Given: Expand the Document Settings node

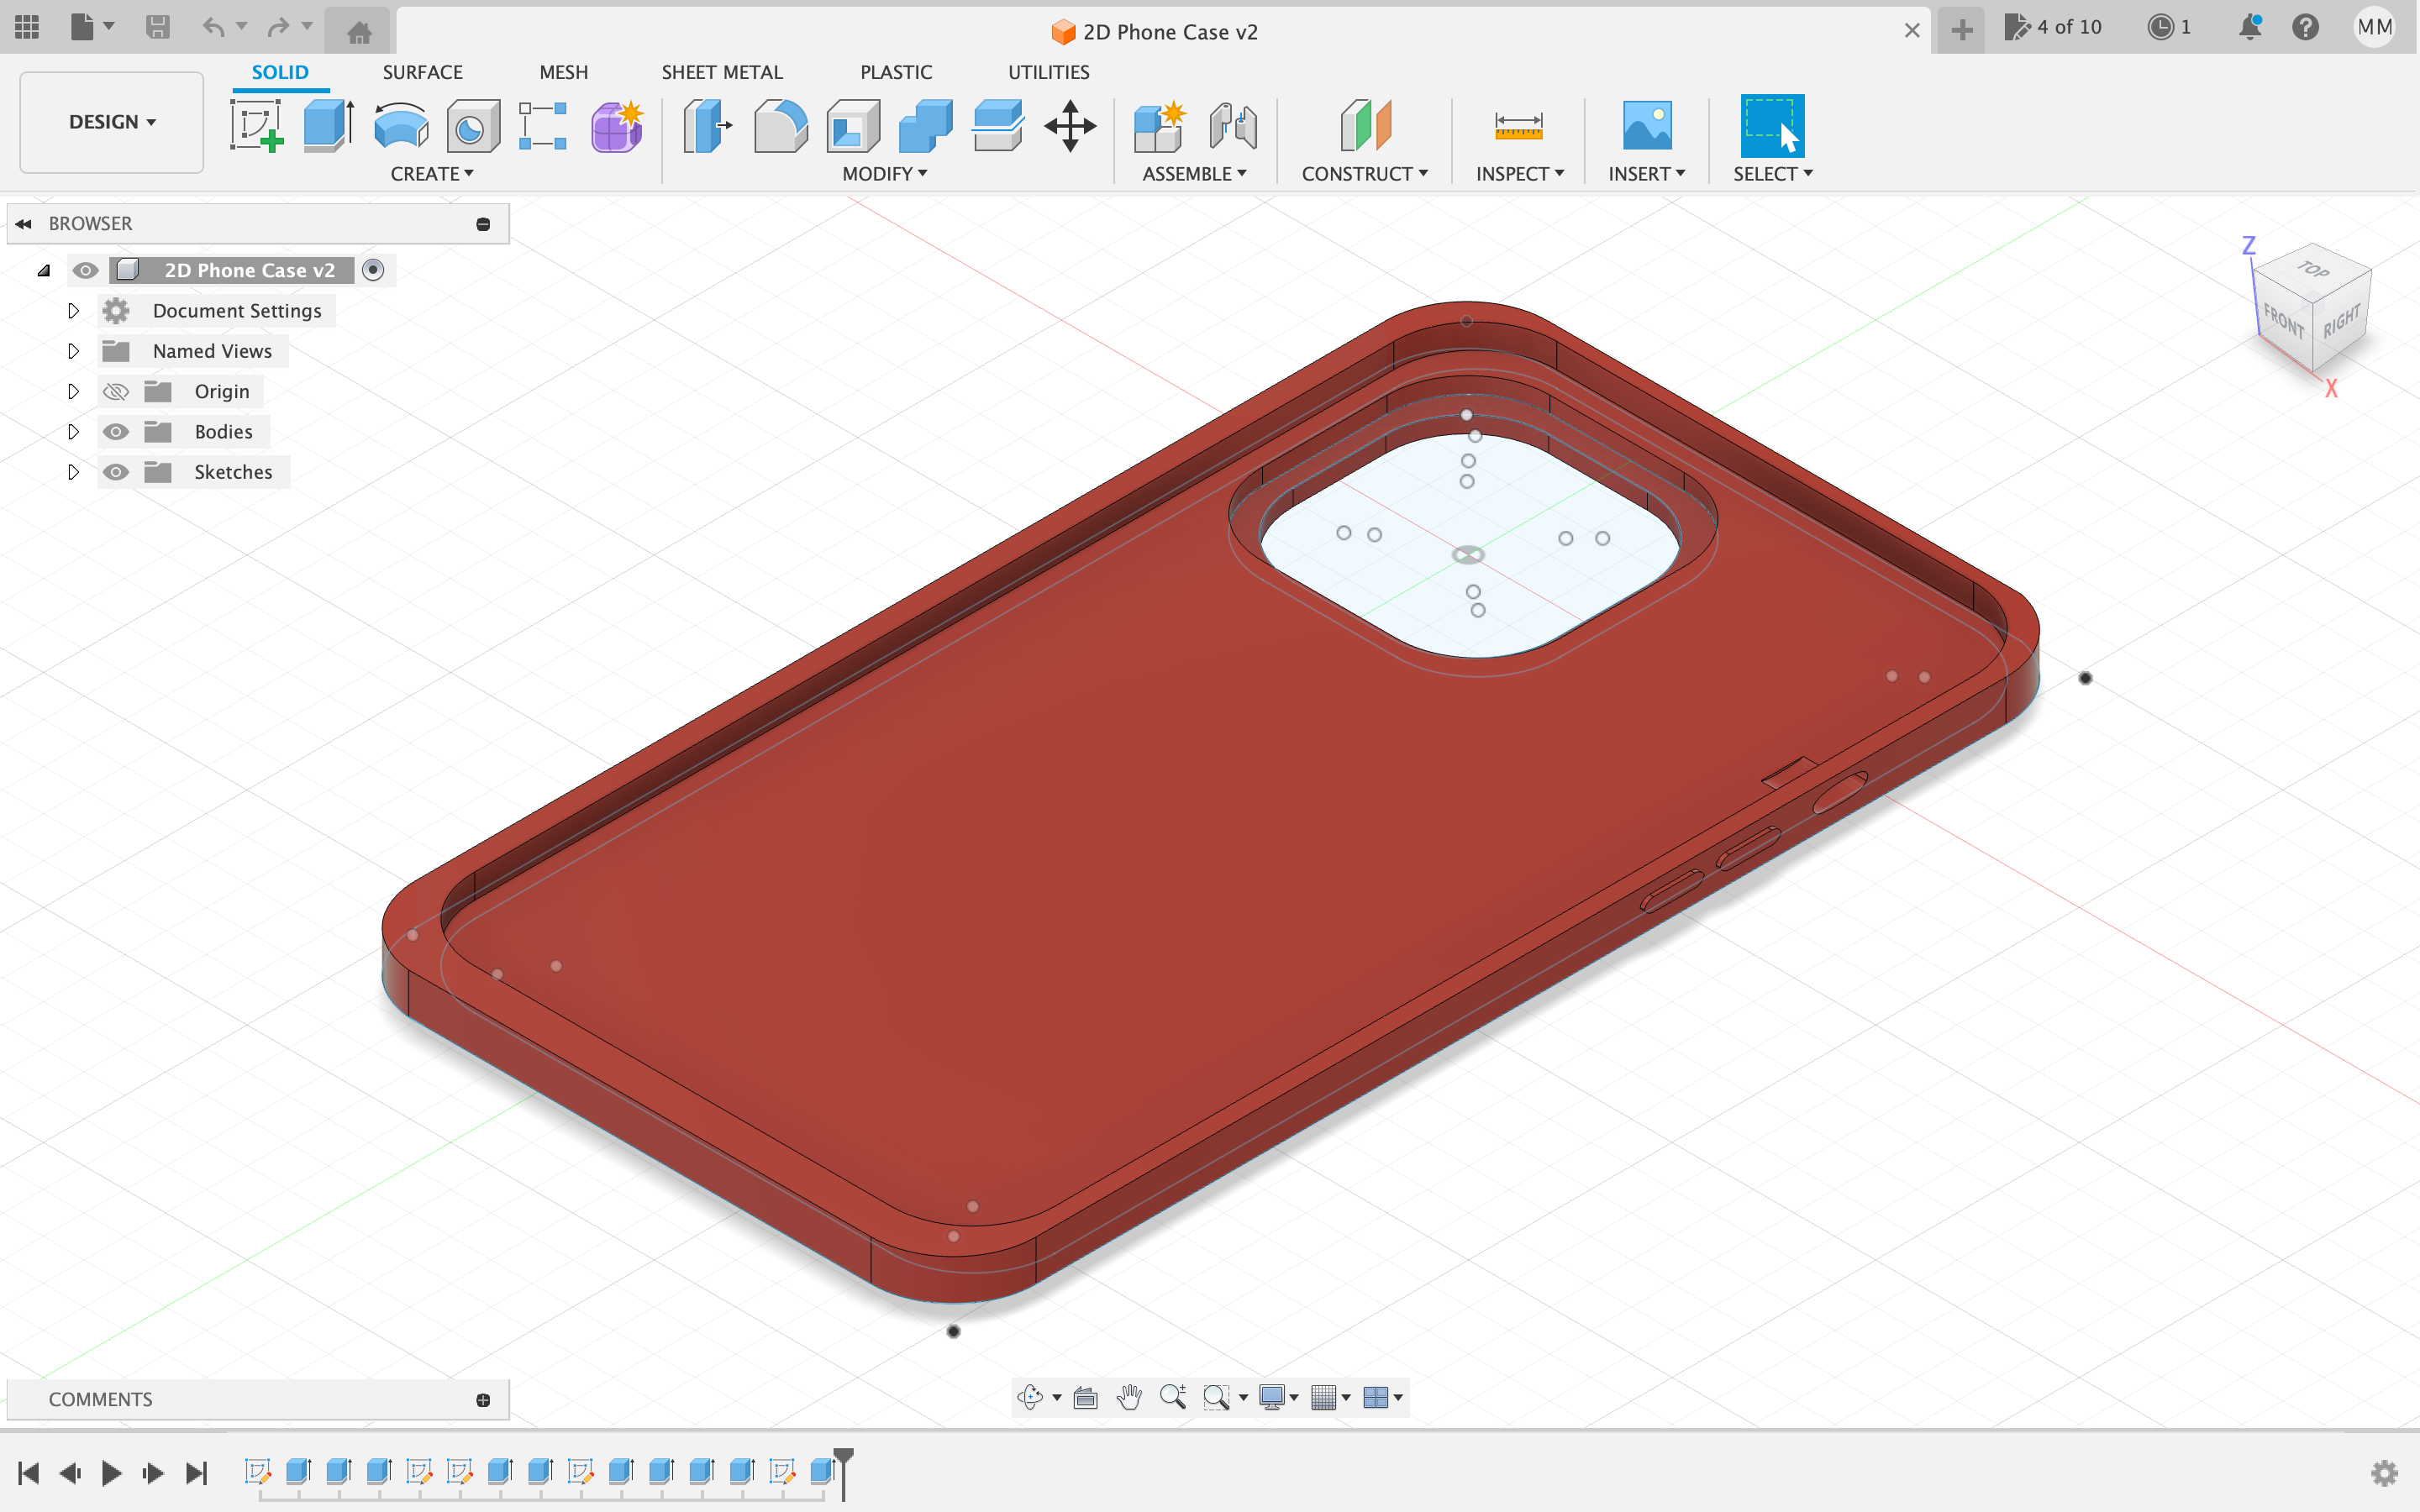Looking at the screenshot, I should (73, 311).
